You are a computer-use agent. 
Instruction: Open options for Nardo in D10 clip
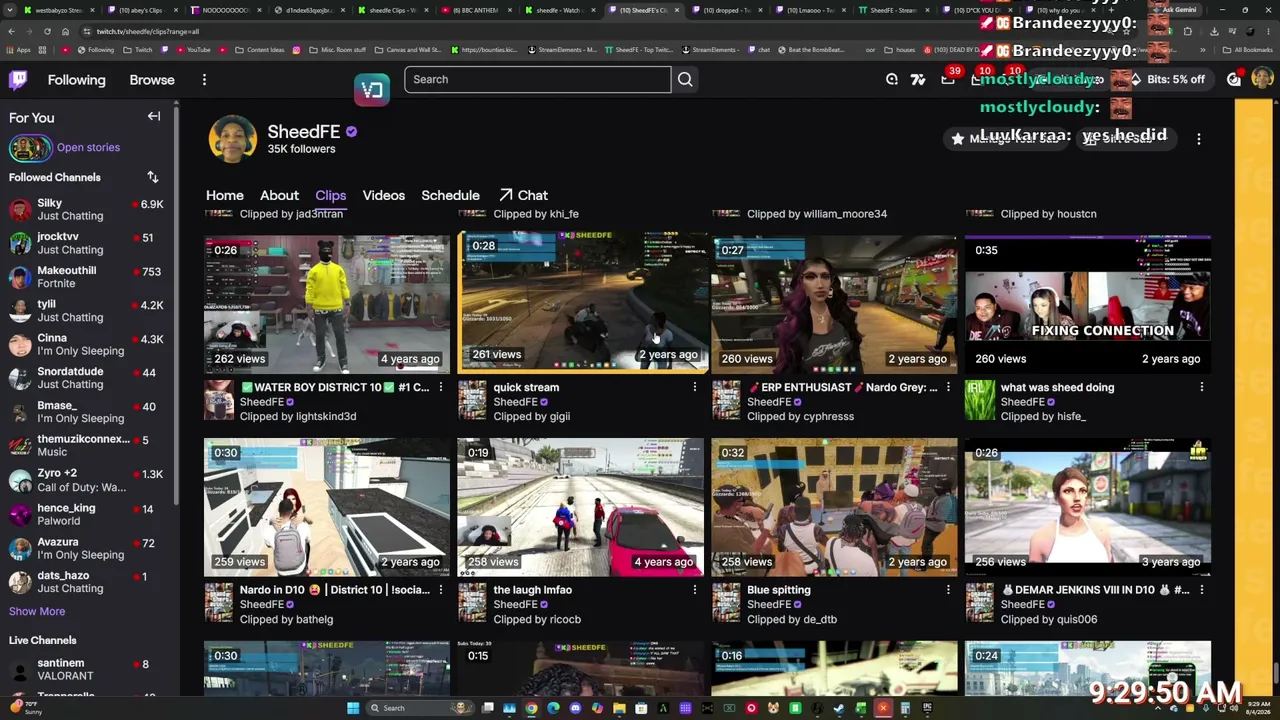441,590
